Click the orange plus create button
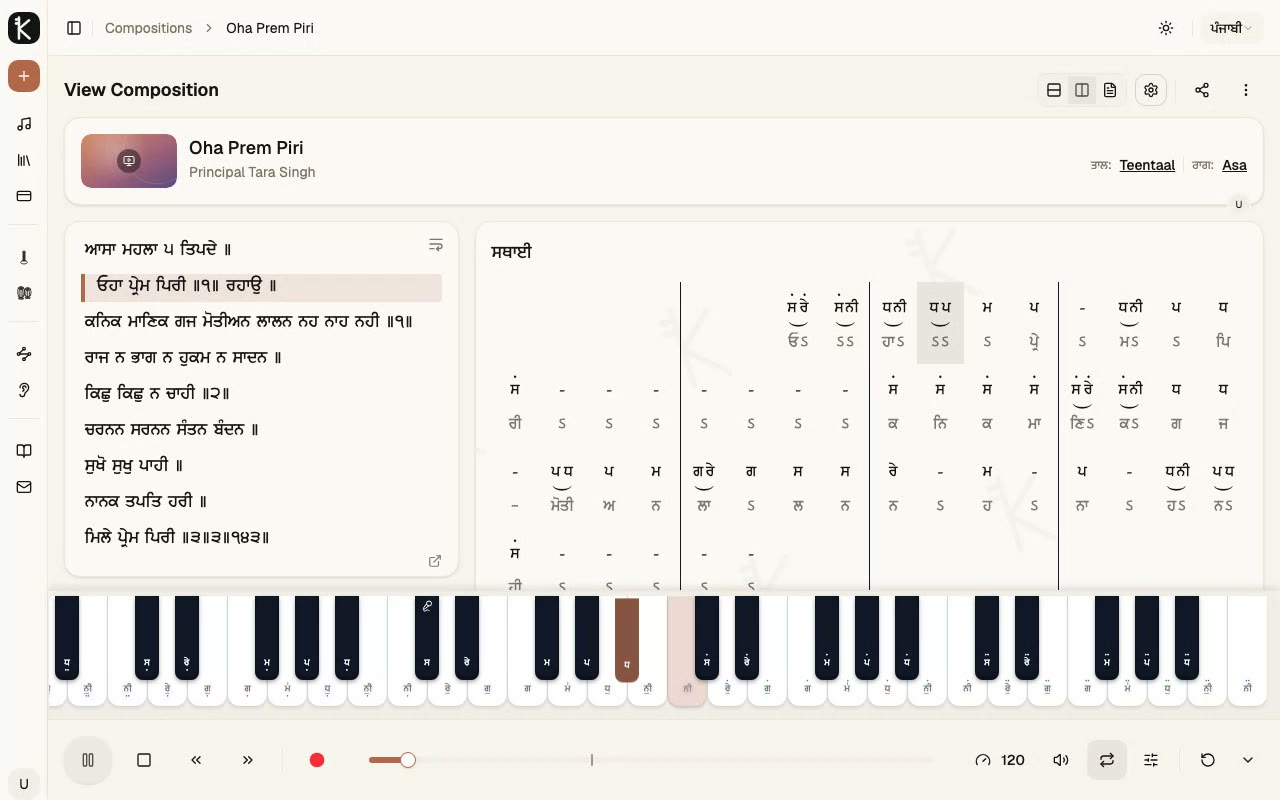This screenshot has width=1280, height=800. [24, 76]
